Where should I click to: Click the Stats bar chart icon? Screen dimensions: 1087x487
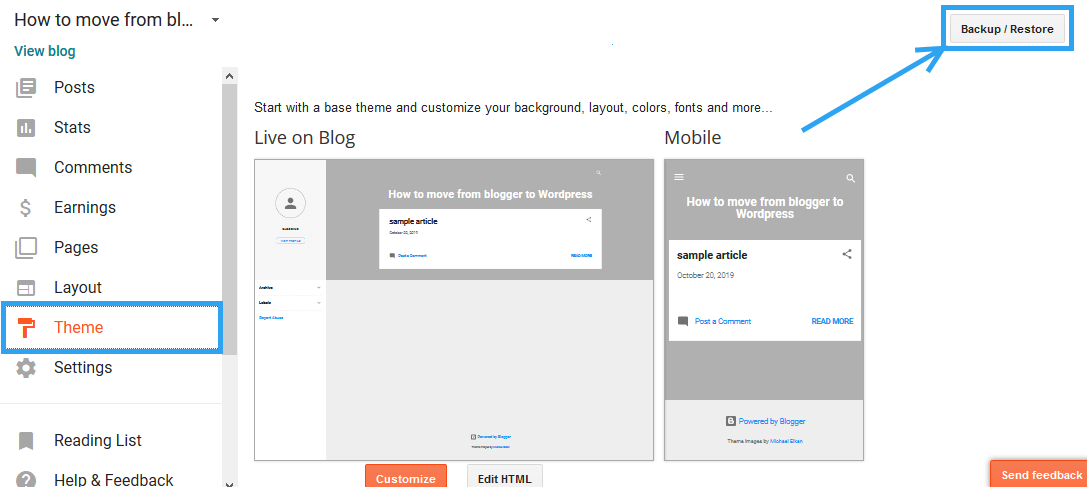pos(26,128)
